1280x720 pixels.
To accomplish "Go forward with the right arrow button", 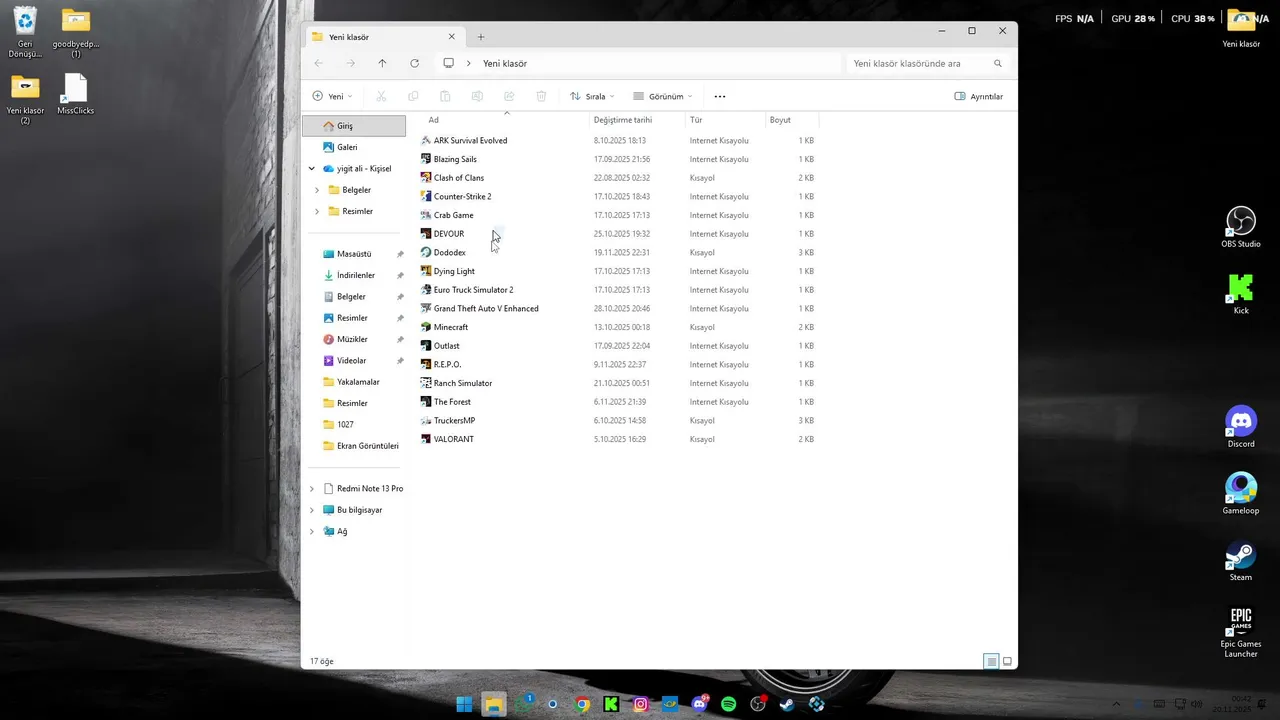I will (x=350, y=63).
